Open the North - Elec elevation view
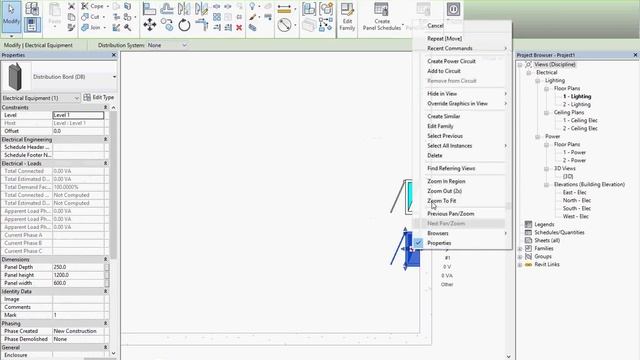Image resolution: width=640 pixels, height=360 pixels. (x=577, y=200)
